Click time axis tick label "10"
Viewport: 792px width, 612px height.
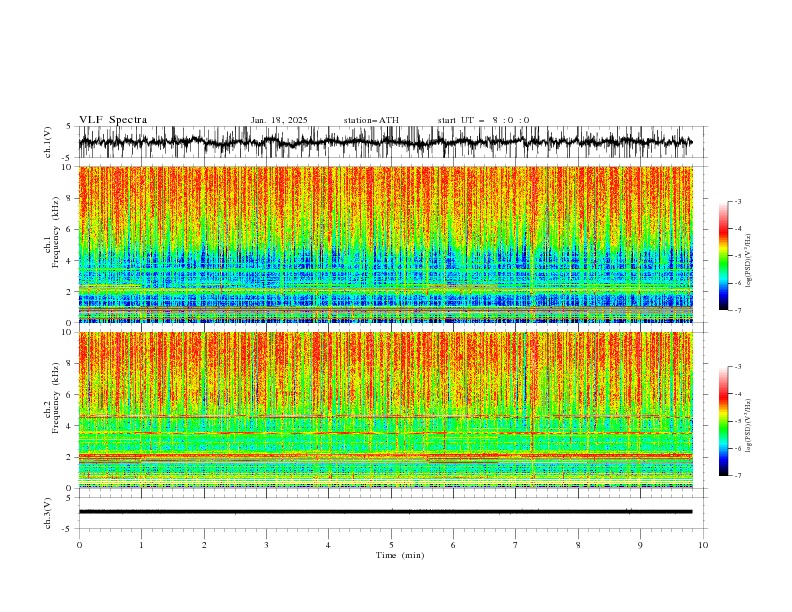[x=703, y=545]
